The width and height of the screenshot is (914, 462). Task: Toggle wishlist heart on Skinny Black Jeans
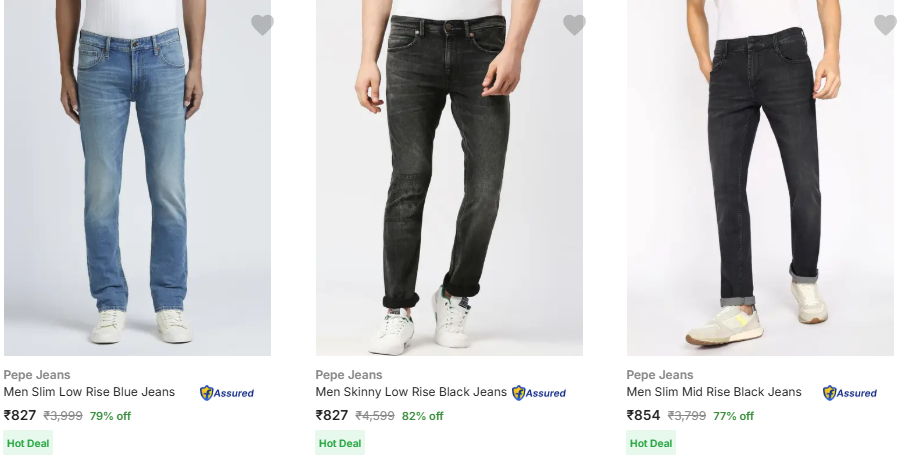574,25
